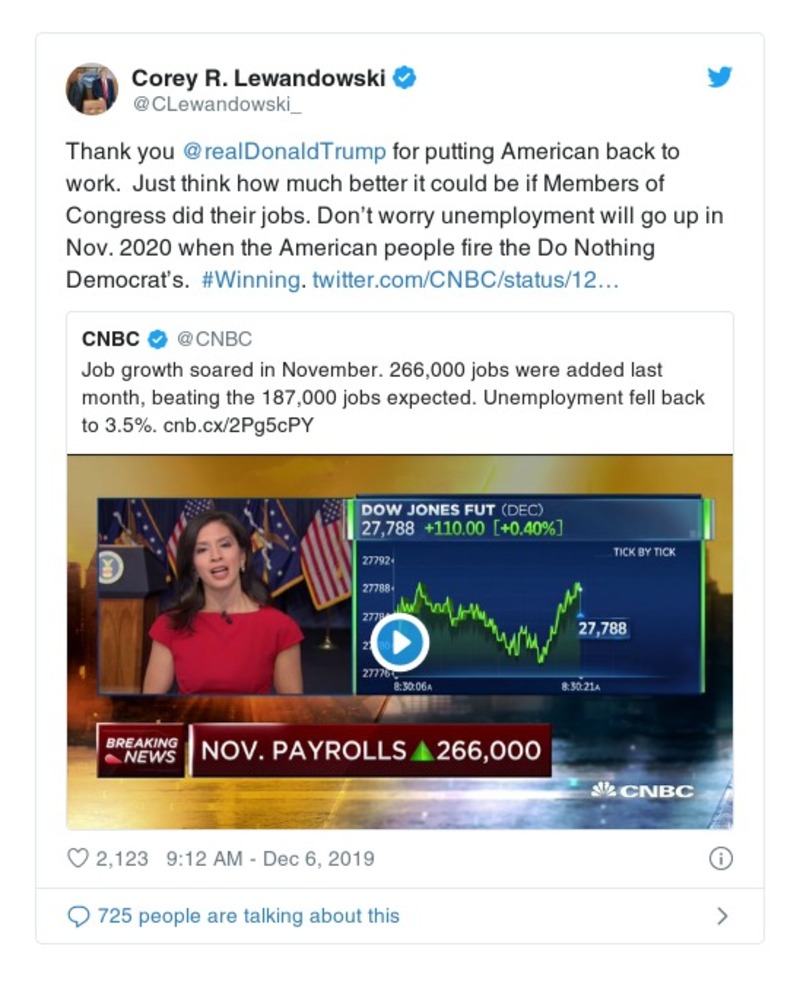Click CNBC's verified badge in quoted tweet
The height and width of the screenshot is (981, 800).
[157, 339]
